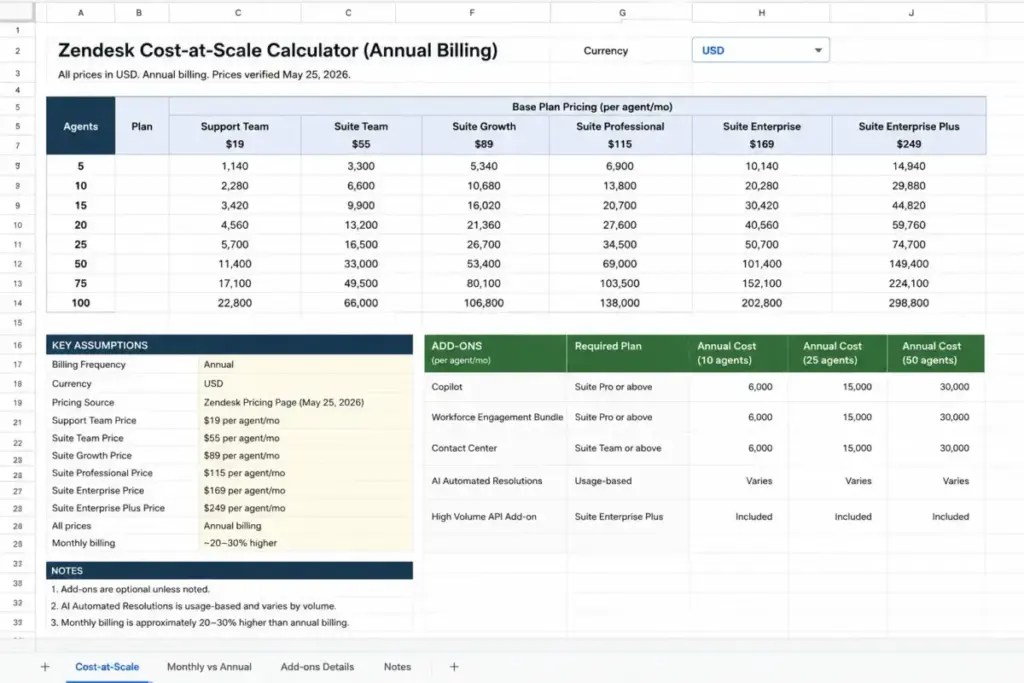Select the Suite Professional $115 header cell

point(620,135)
